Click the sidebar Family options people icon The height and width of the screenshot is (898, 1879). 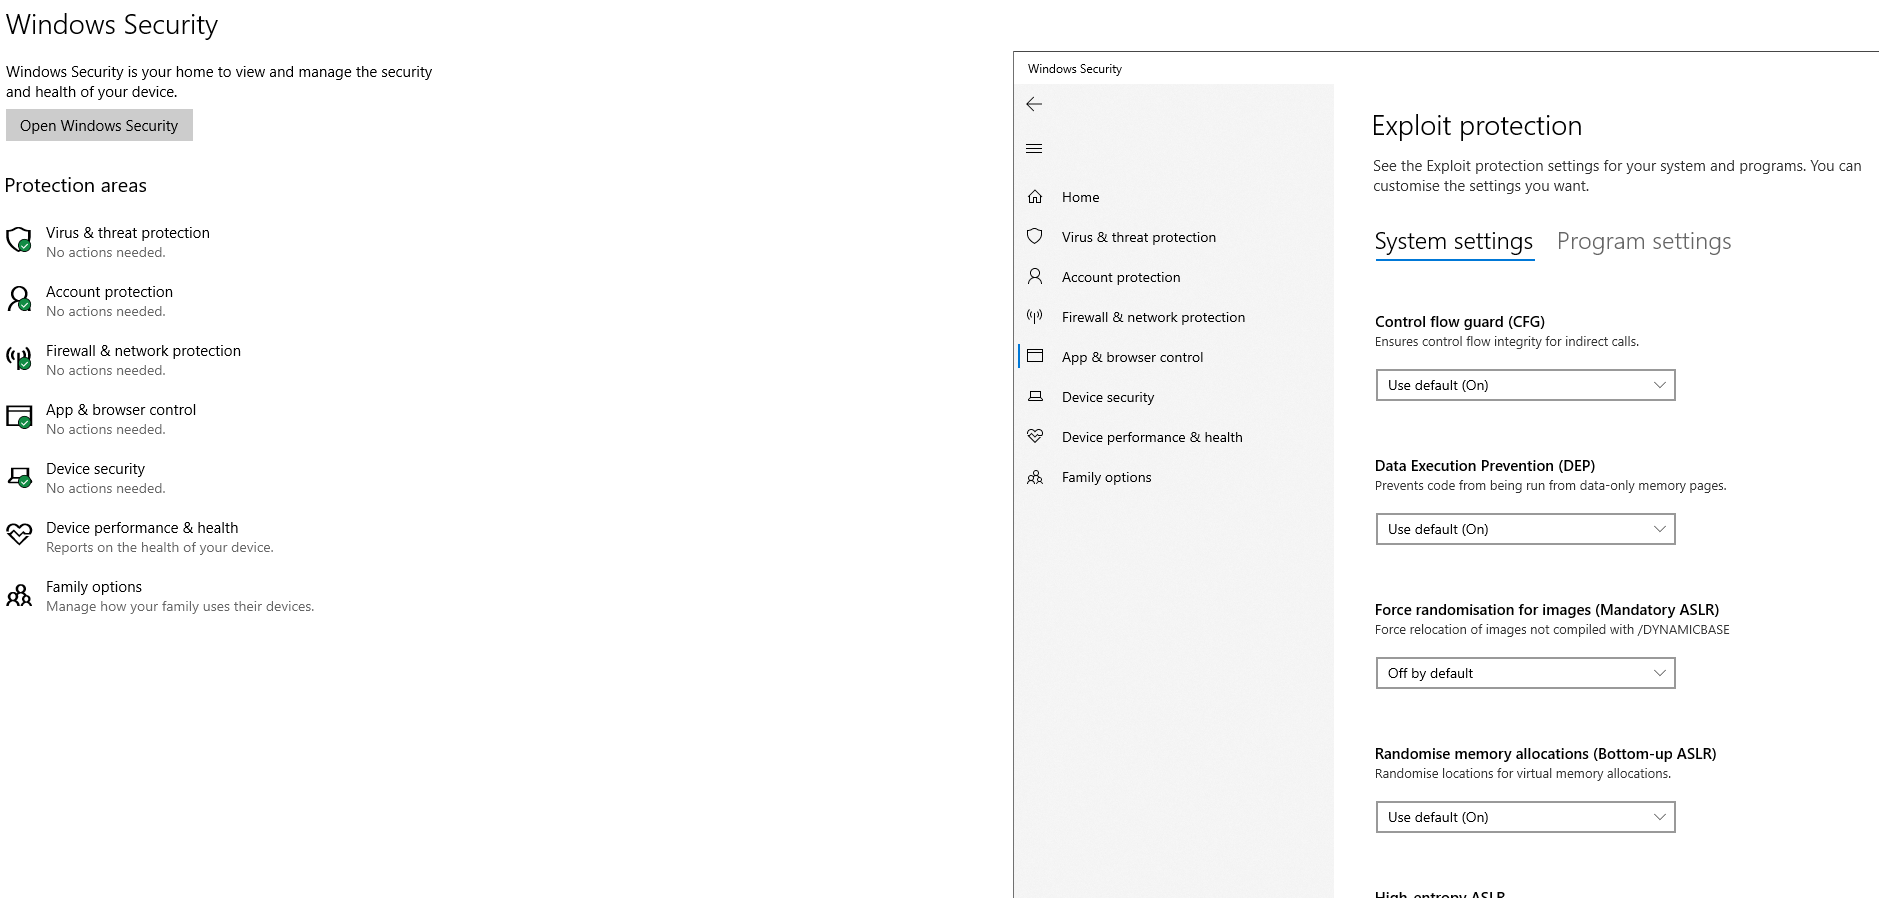[x=1035, y=477]
